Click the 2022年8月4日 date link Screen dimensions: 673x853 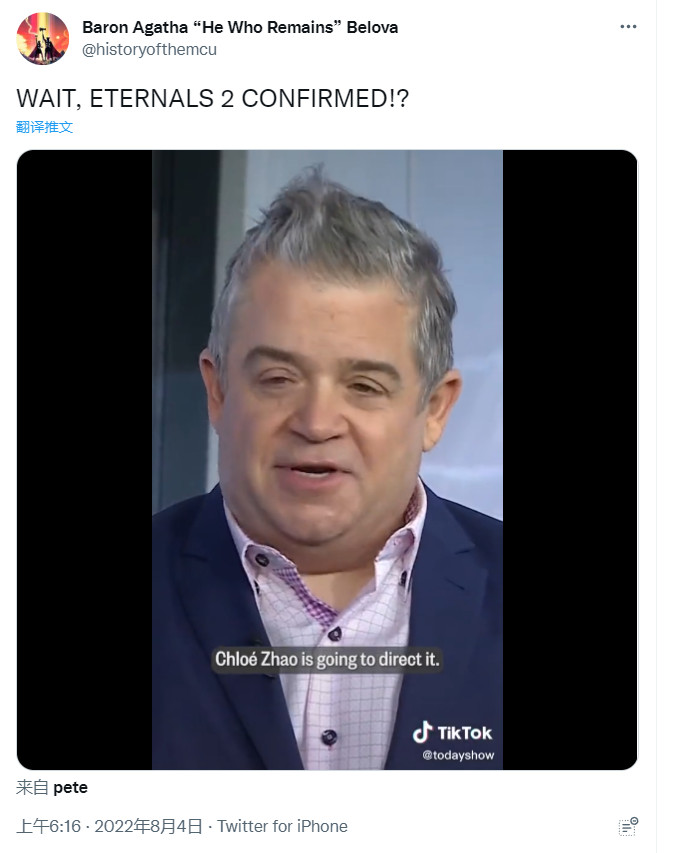(x=149, y=826)
